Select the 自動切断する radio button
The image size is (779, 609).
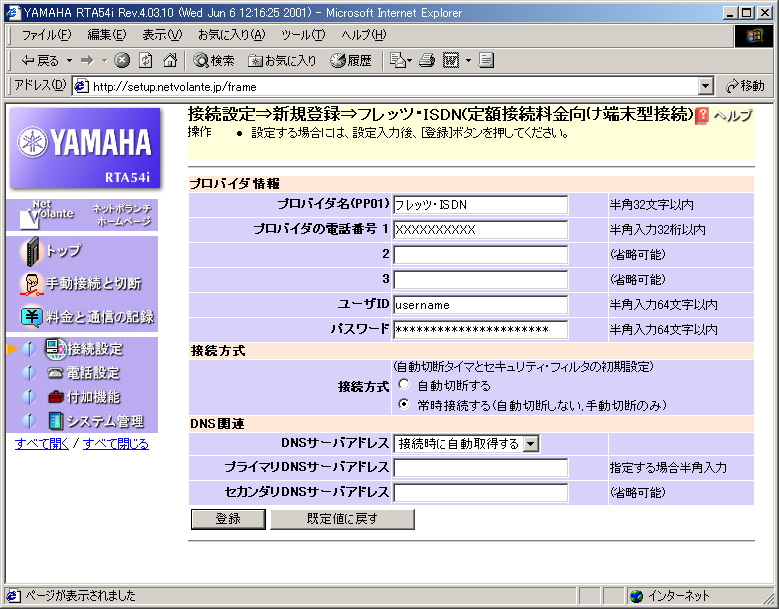pyautogui.click(x=404, y=385)
